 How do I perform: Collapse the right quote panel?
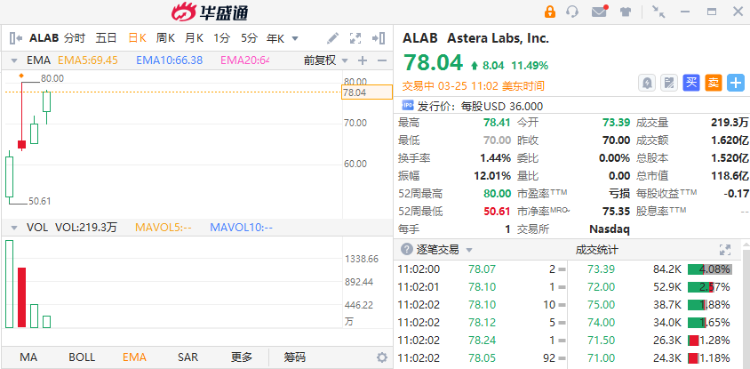pos(378,38)
